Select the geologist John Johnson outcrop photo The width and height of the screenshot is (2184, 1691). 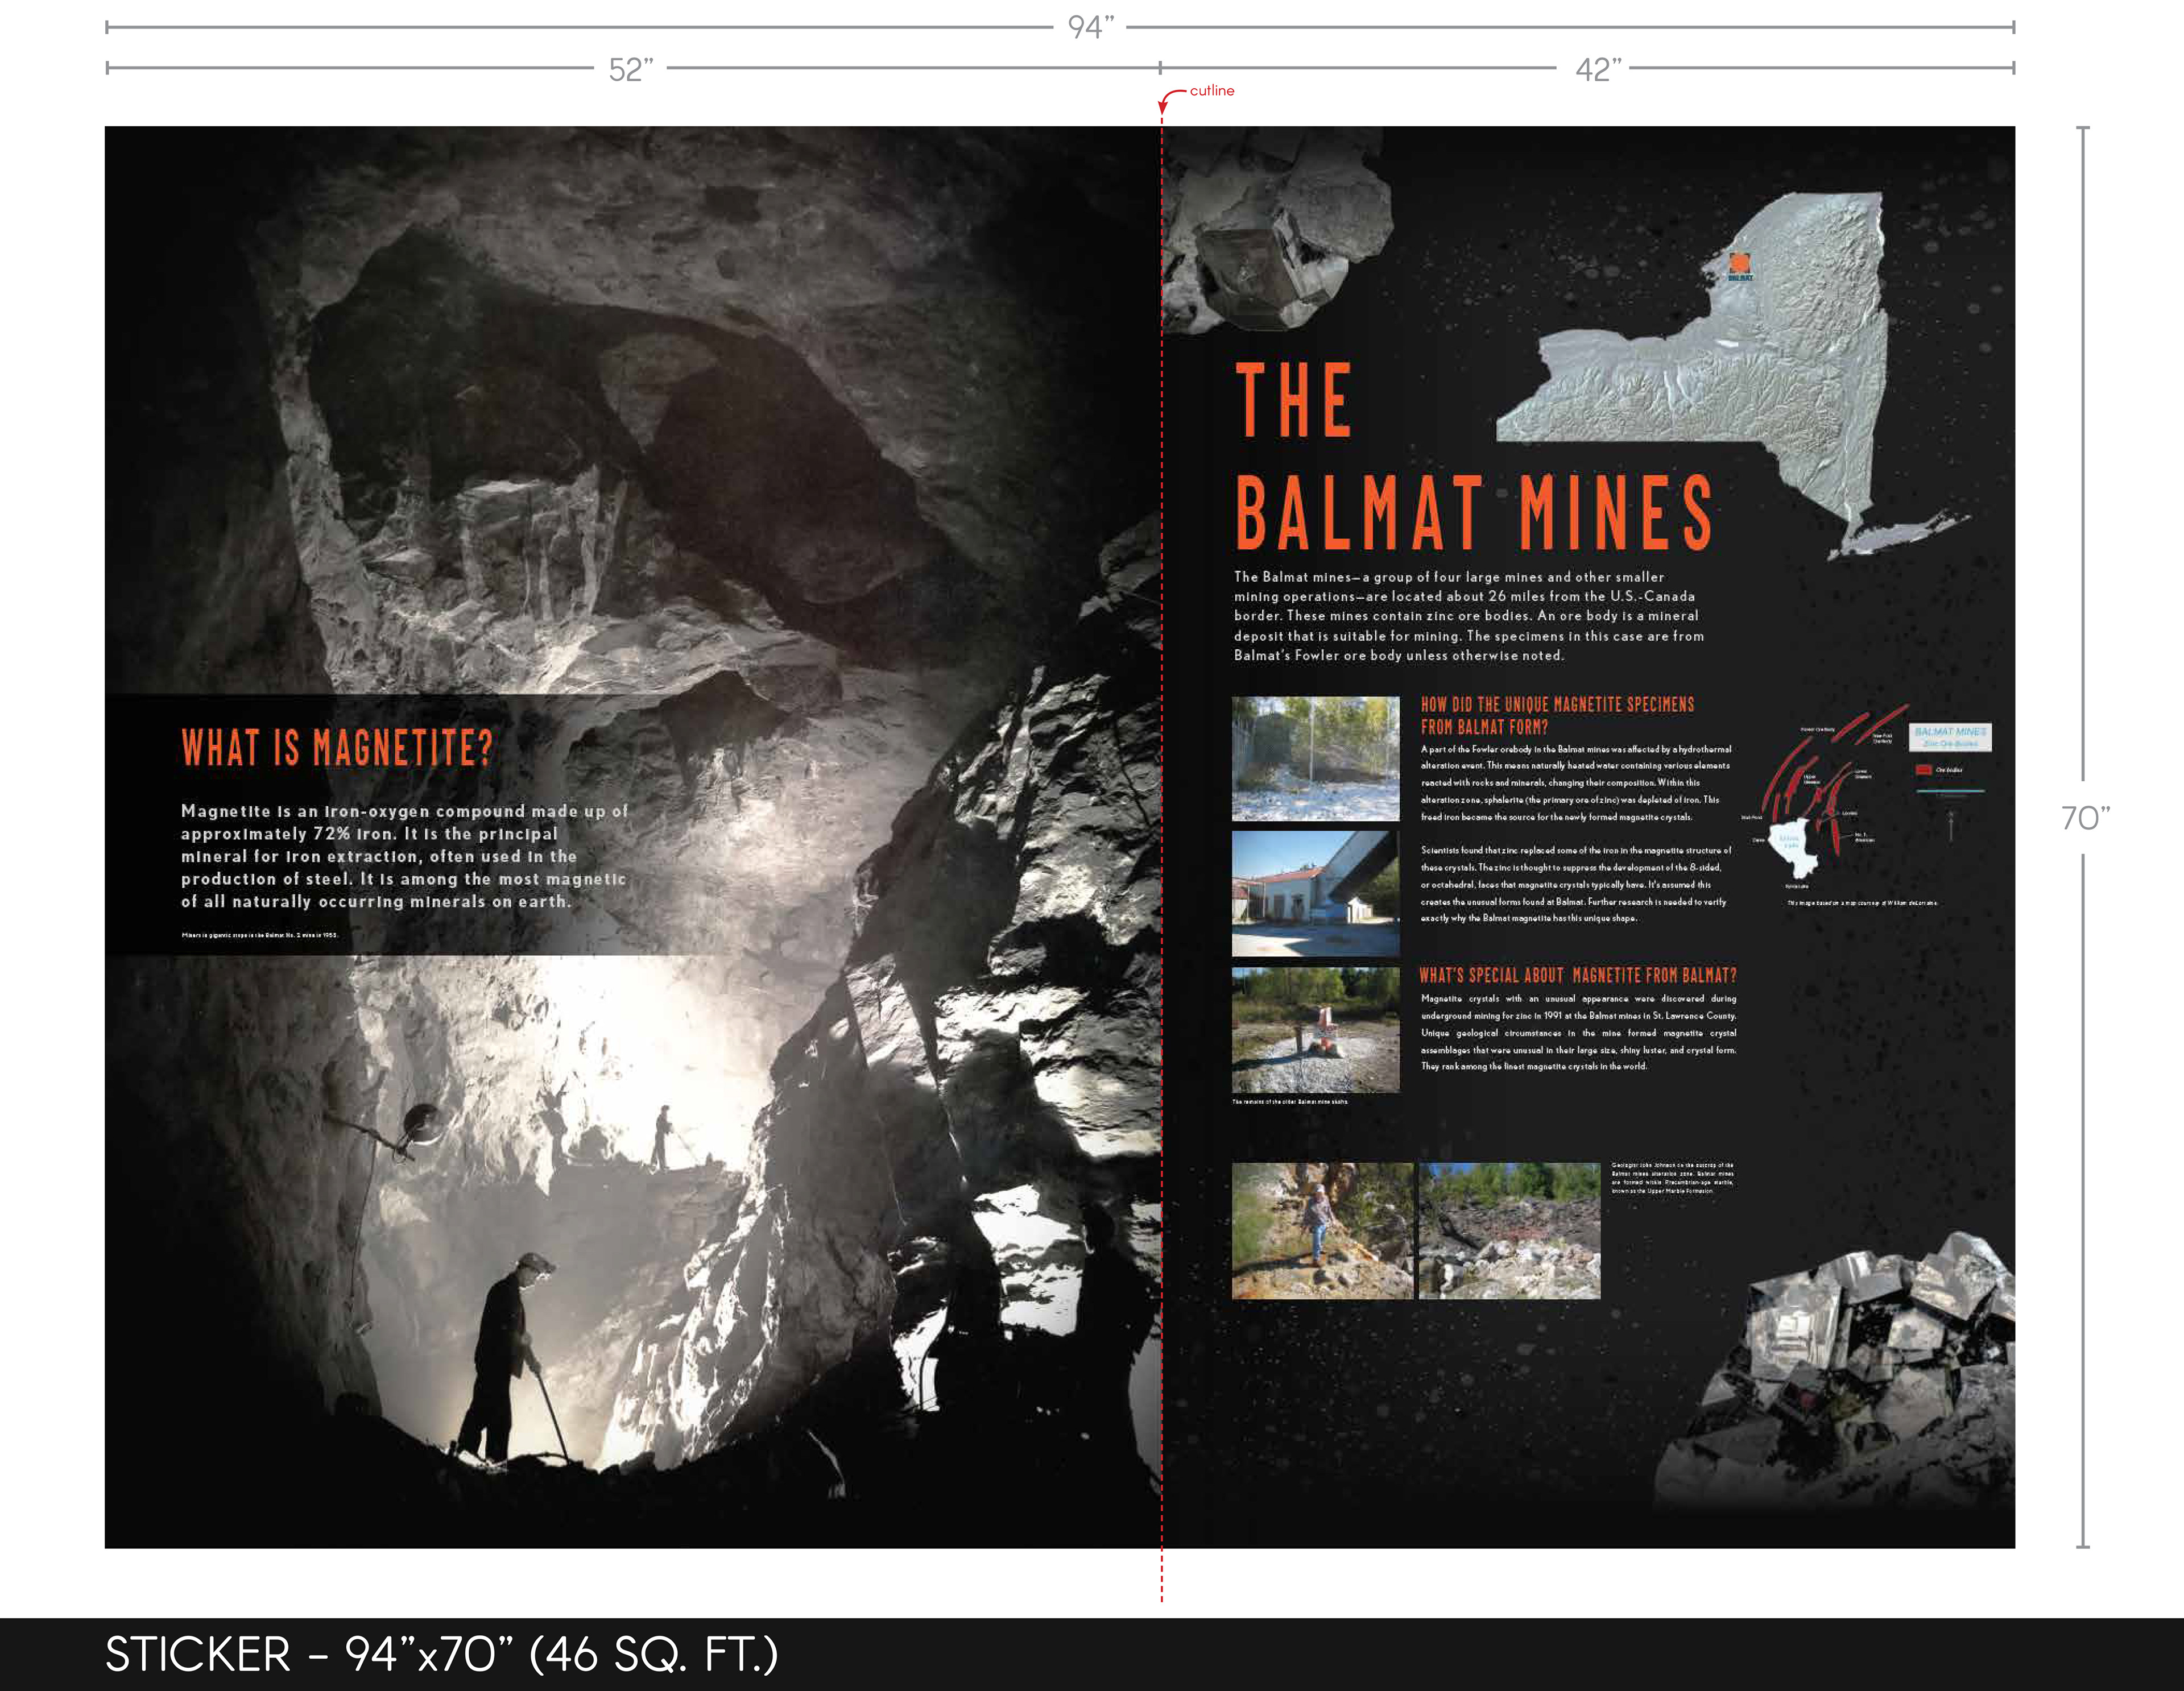click(x=1322, y=1231)
